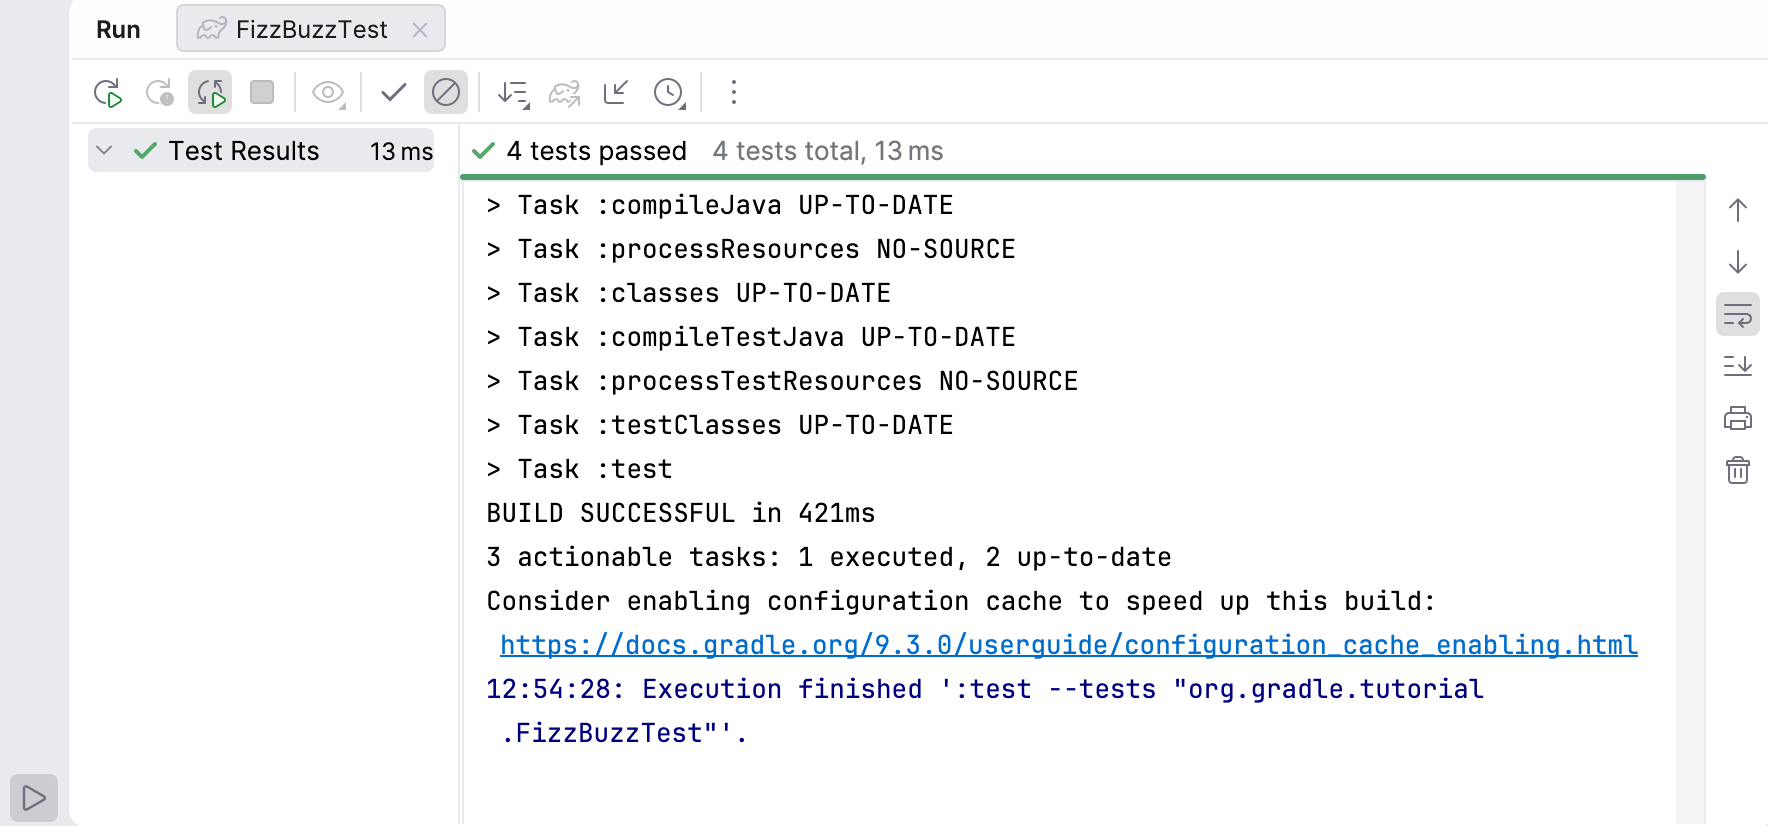Open the More options kebab menu
This screenshot has width=1768, height=826.
(734, 92)
